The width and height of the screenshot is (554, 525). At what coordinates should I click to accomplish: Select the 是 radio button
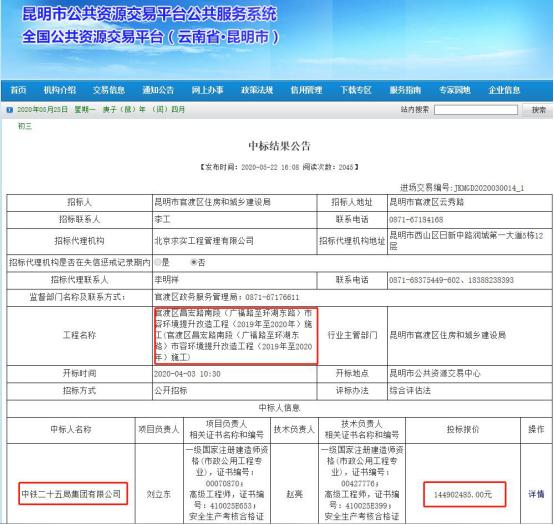tap(158, 262)
